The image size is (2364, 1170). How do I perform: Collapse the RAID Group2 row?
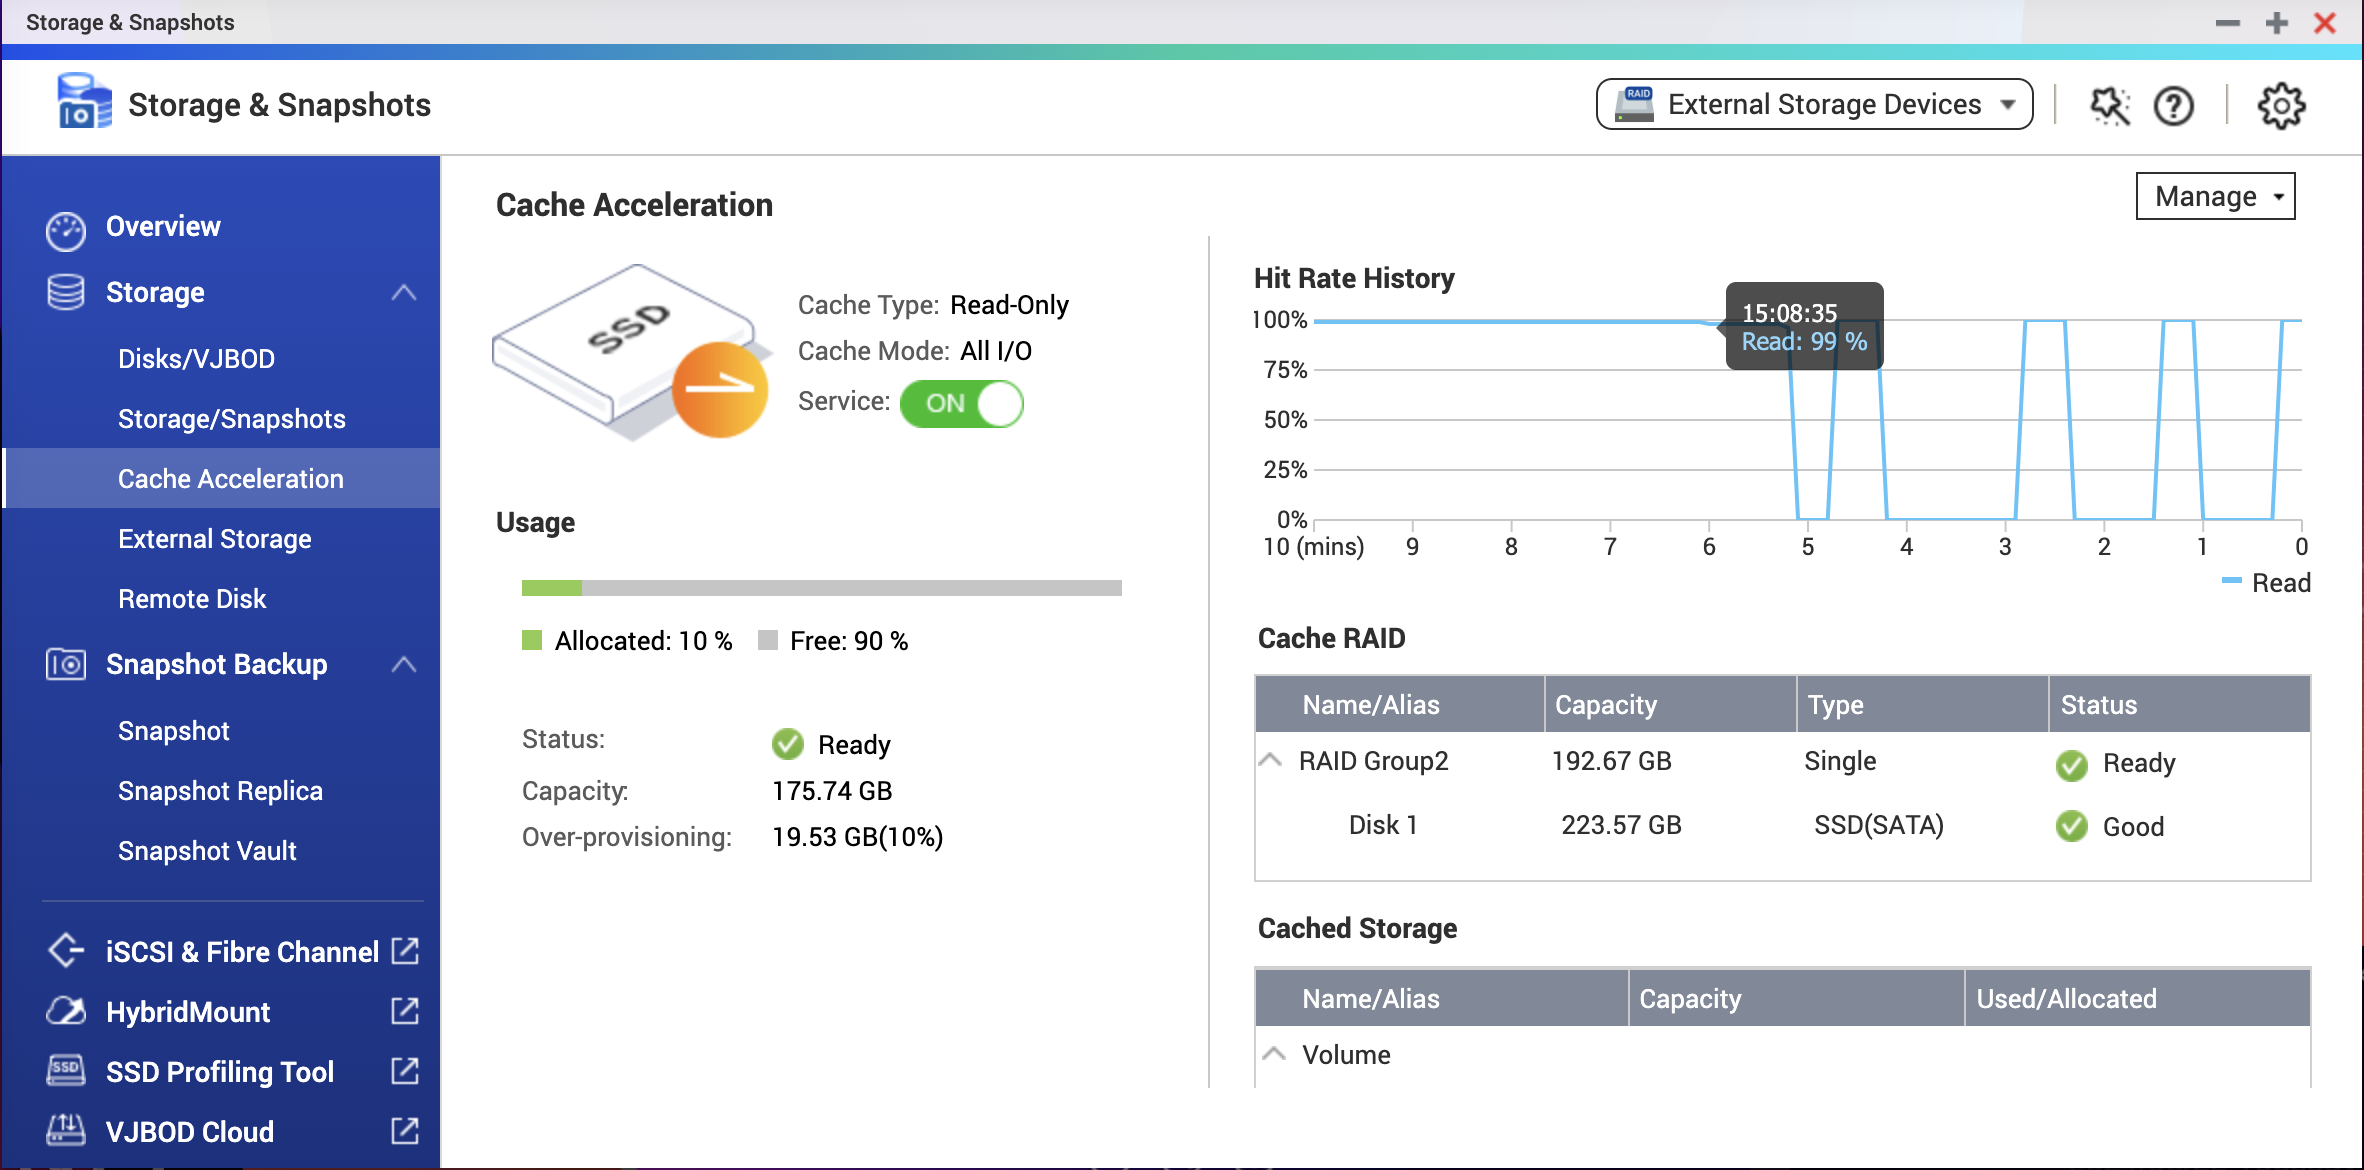1272,760
